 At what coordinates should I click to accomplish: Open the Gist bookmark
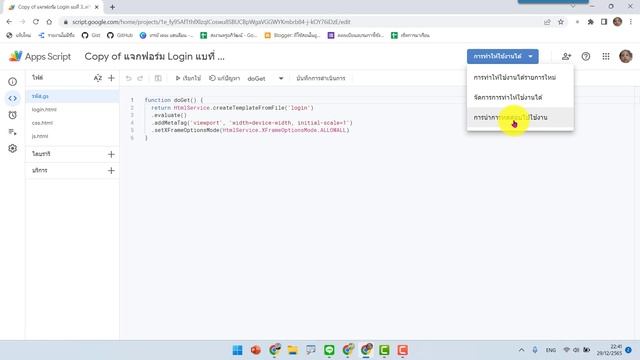[x=91, y=36]
